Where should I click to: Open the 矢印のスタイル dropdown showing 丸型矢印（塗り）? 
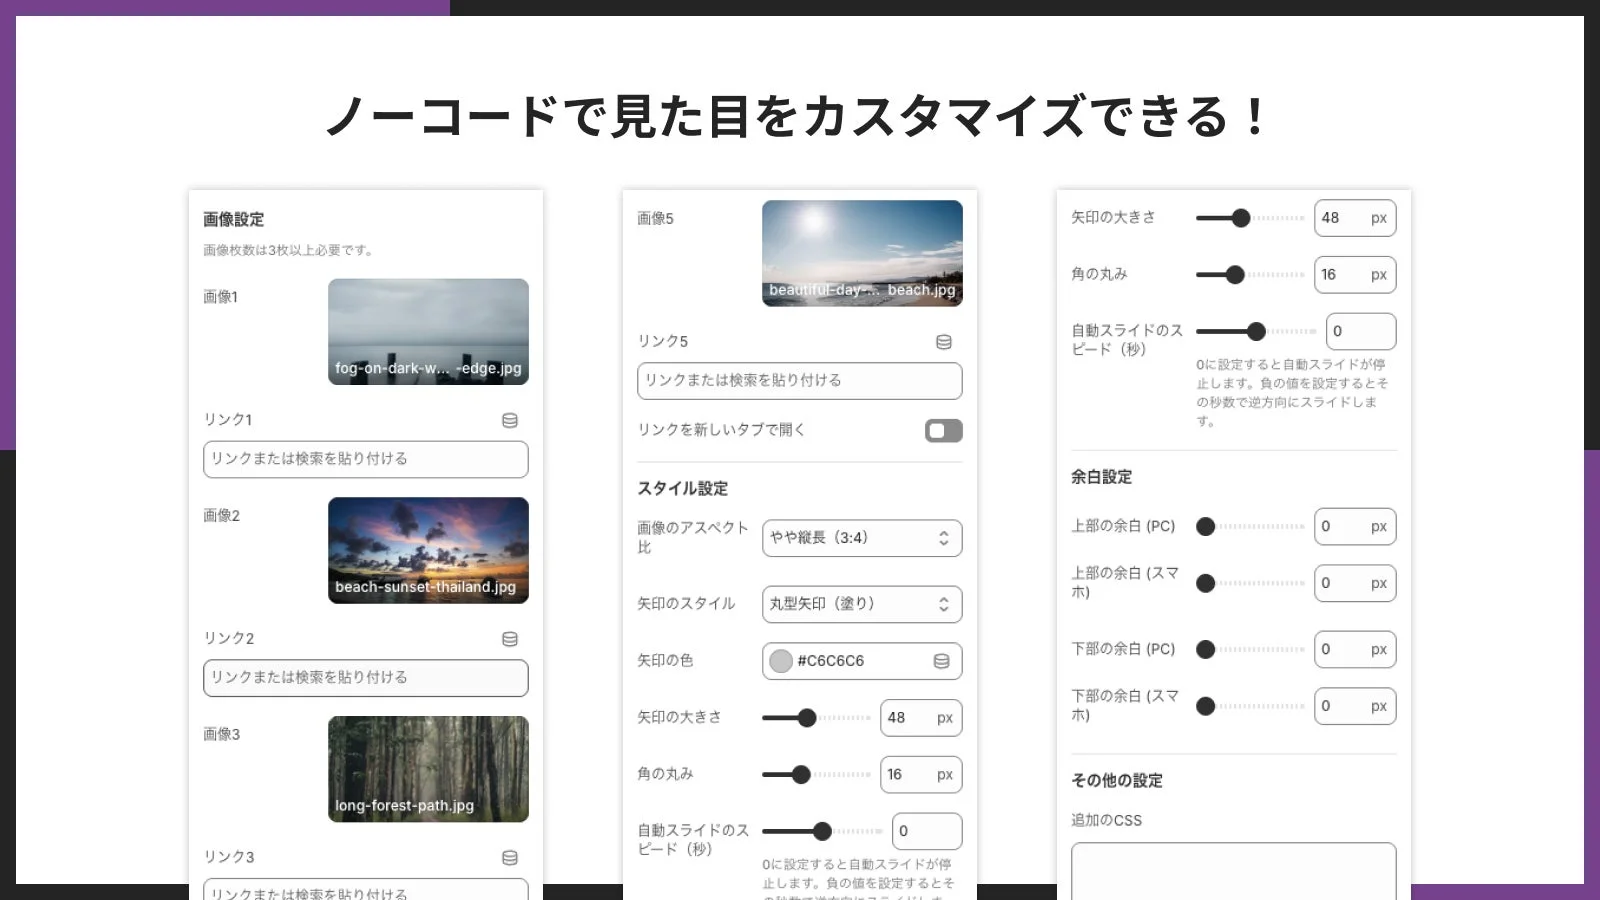click(861, 604)
